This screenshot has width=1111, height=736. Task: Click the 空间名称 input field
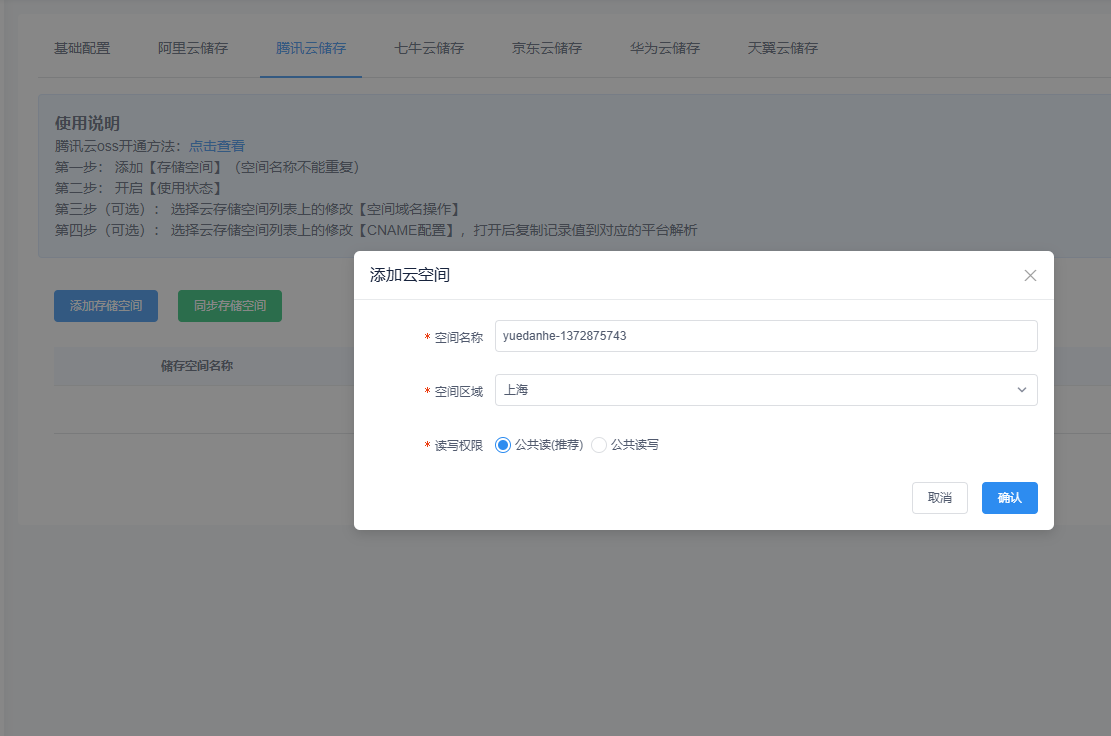pyautogui.click(x=765, y=336)
